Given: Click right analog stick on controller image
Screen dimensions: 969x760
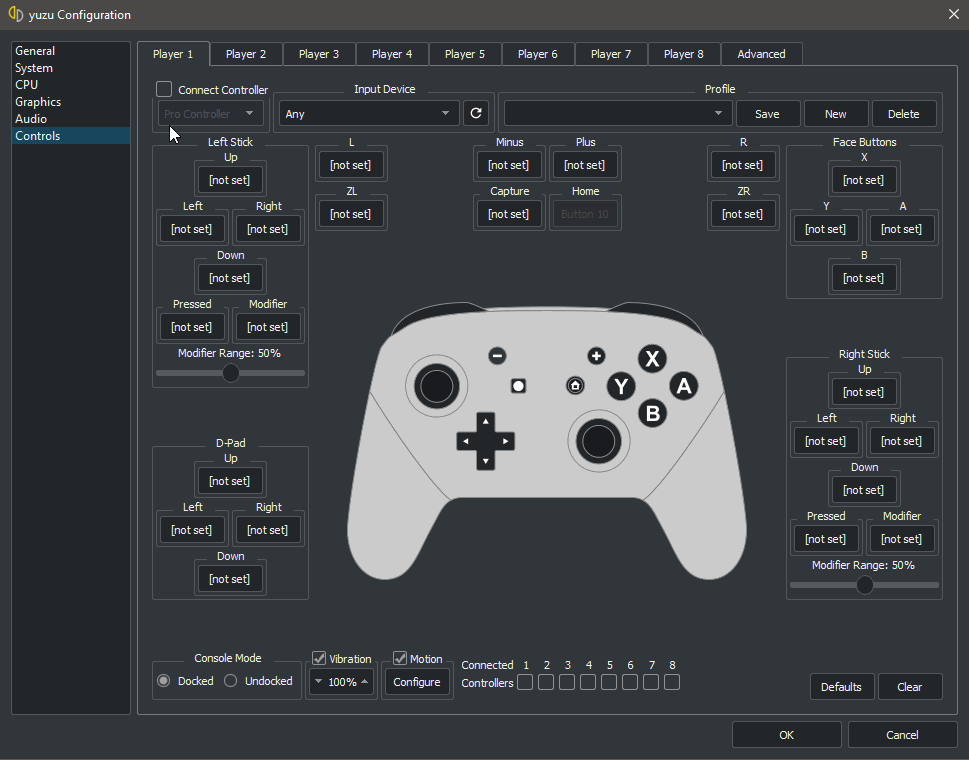Looking at the screenshot, I should click(x=598, y=442).
